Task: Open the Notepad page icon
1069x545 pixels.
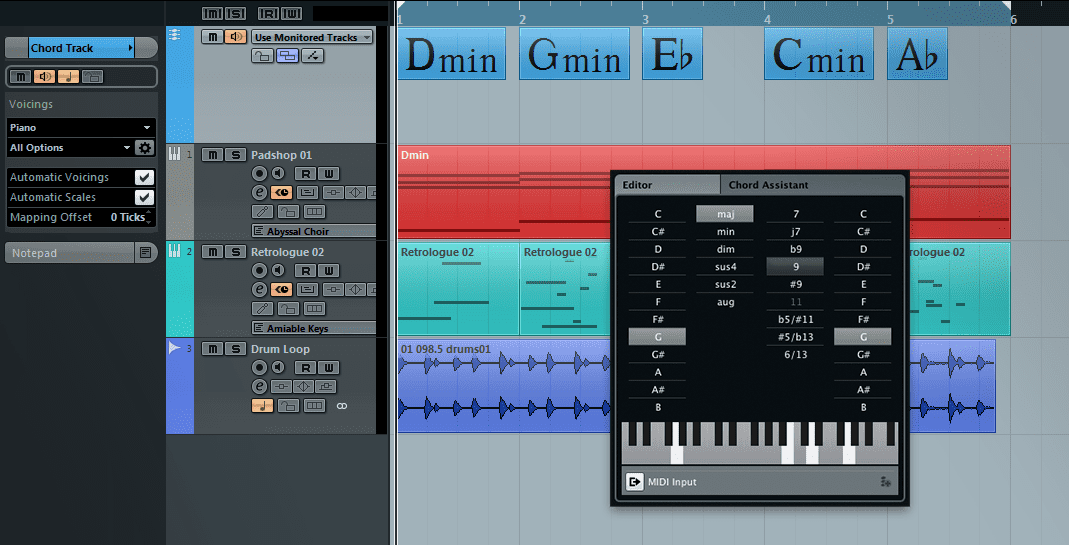Action: coord(145,253)
